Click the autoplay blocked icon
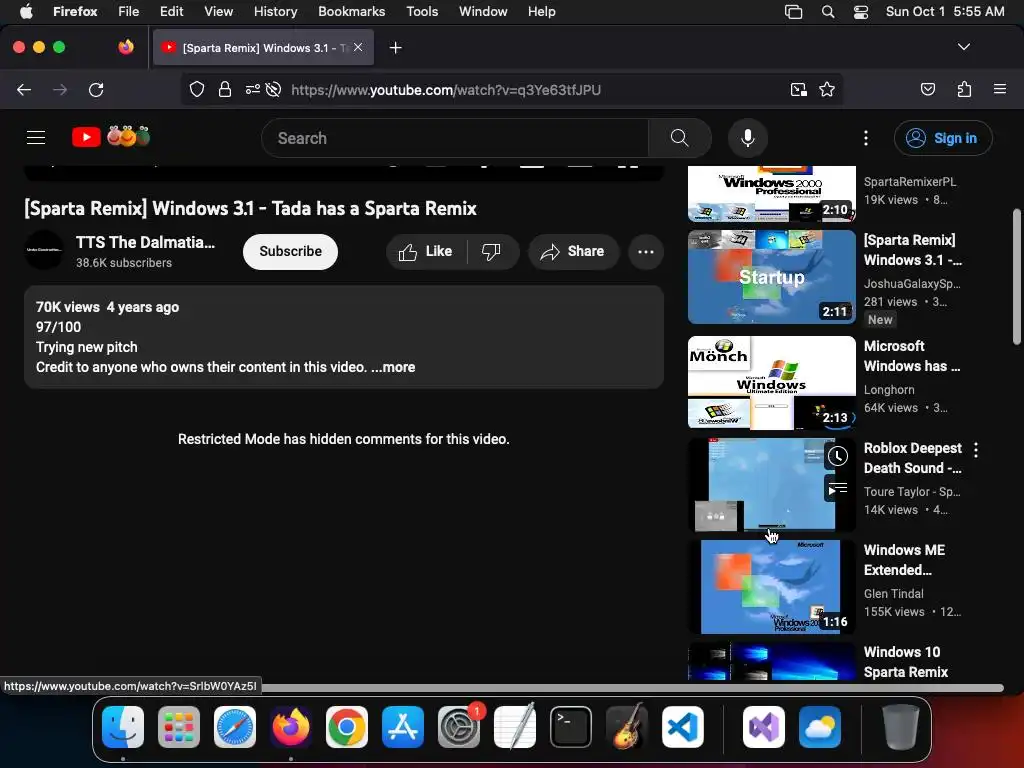This screenshot has width=1024, height=768. click(x=274, y=89)
